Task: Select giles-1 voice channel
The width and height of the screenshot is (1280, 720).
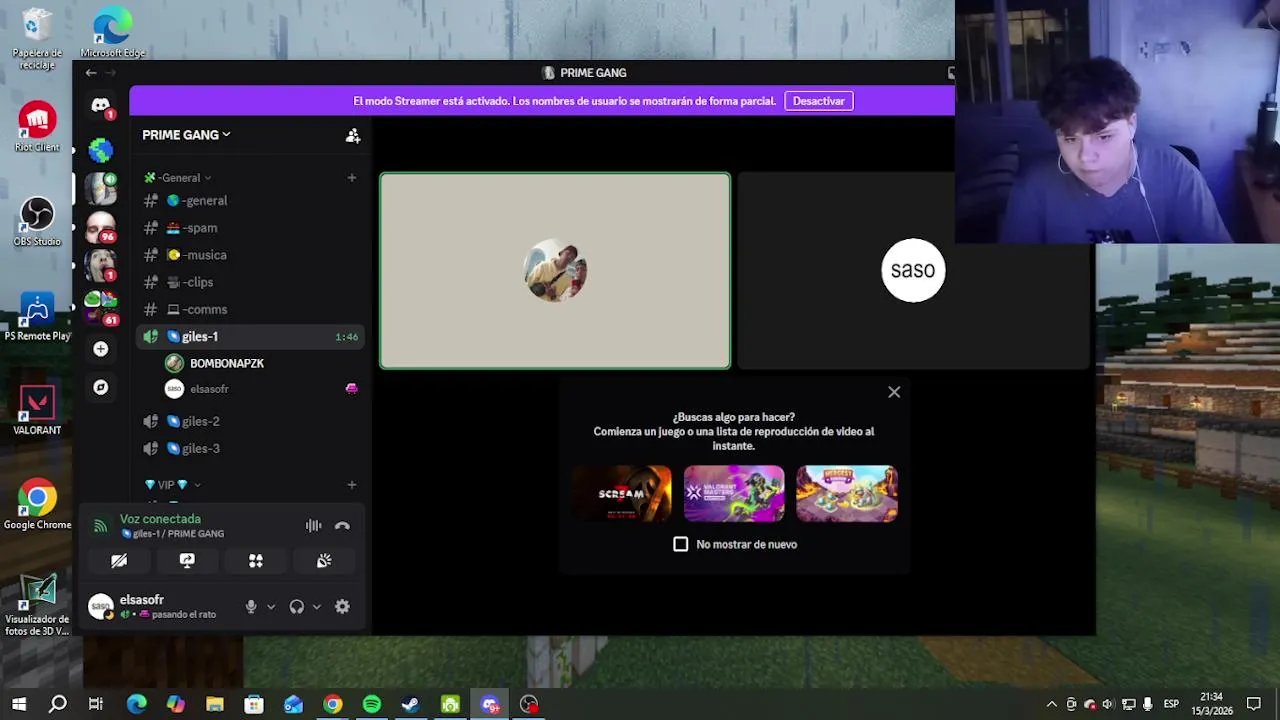Action: click(248, 337)
